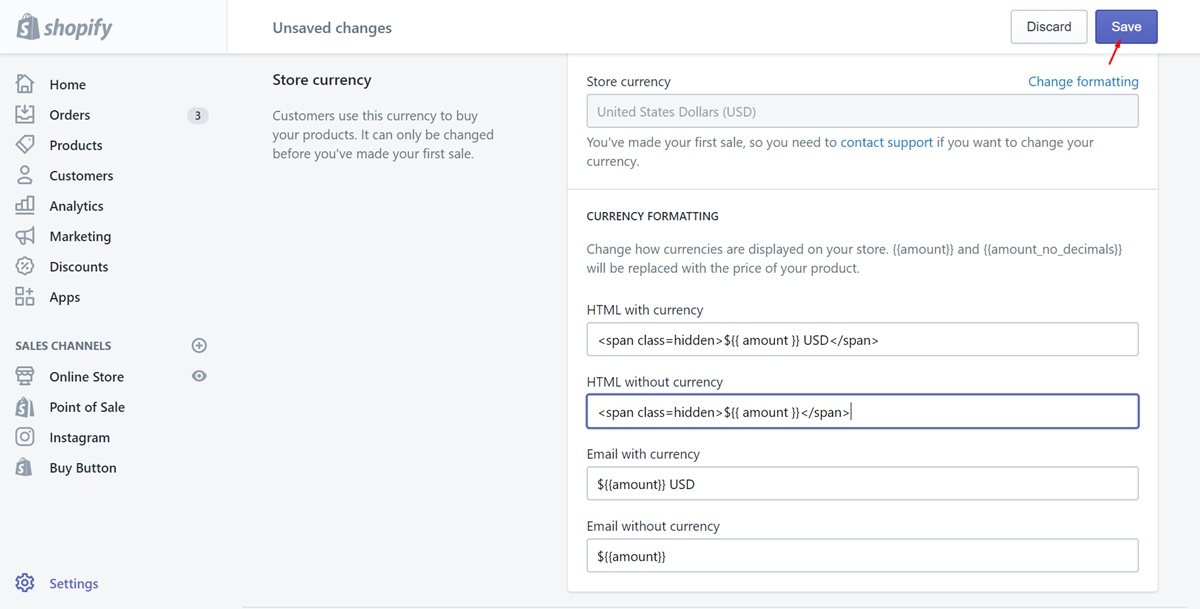
Task: Go to Customers section
Action: coord(81,176)
